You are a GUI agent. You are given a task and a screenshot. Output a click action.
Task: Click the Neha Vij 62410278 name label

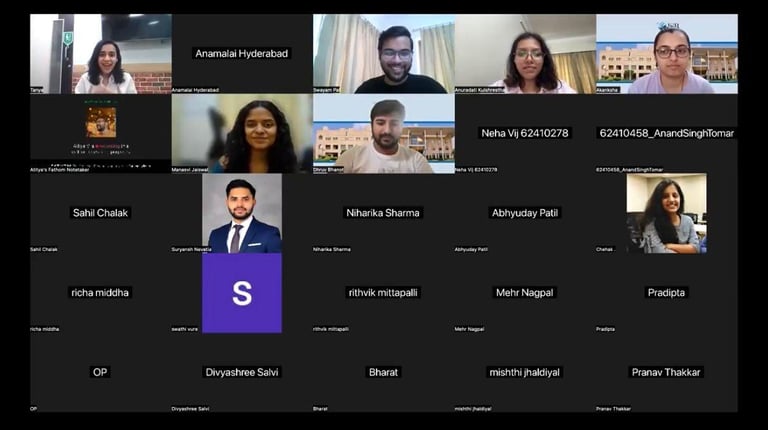point(525,133)
